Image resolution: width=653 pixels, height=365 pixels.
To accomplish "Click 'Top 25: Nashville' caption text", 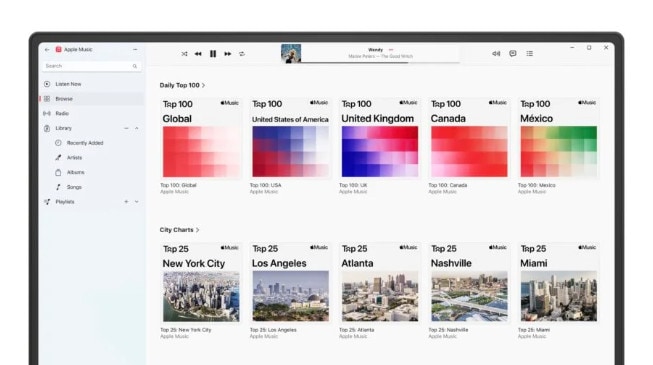I will tap(449, 330).
